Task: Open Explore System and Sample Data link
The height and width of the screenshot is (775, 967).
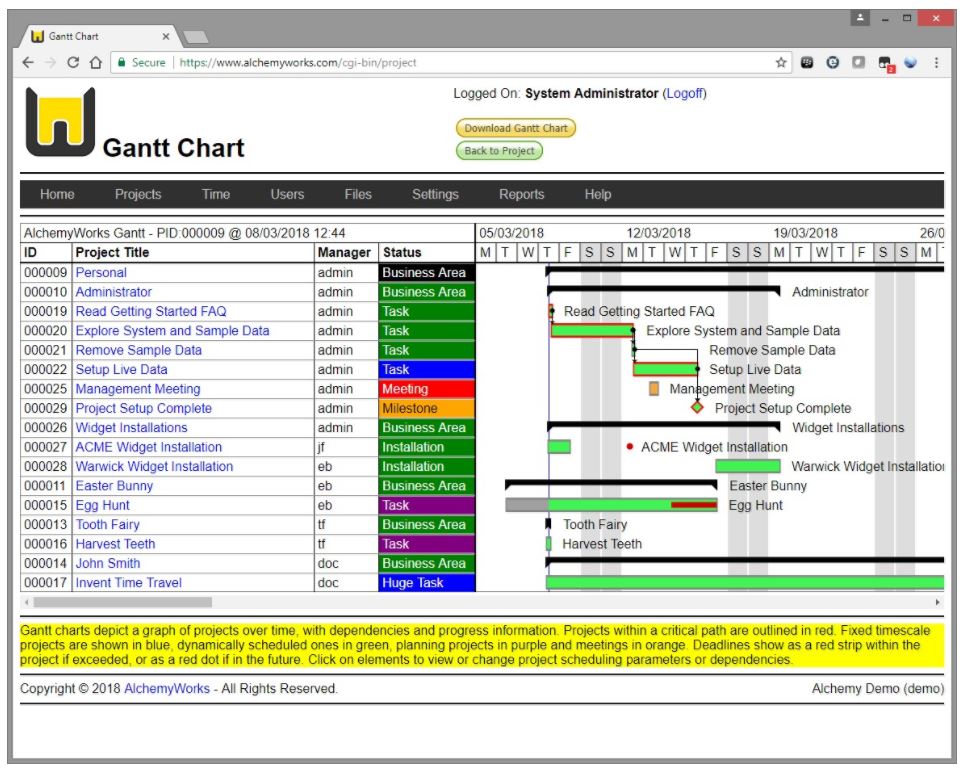Action: [x=173, y=330]
